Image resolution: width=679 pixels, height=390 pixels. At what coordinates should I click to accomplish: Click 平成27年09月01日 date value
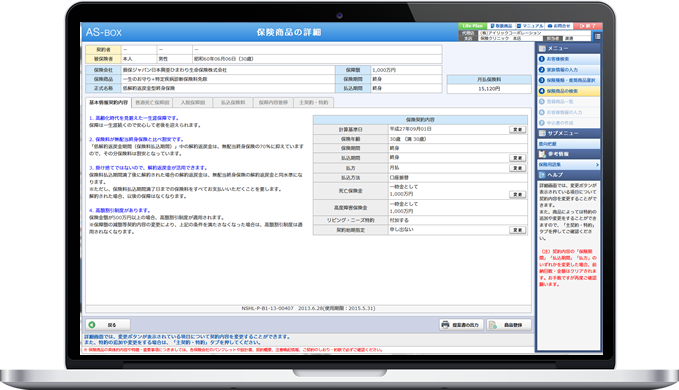[410, 129]
